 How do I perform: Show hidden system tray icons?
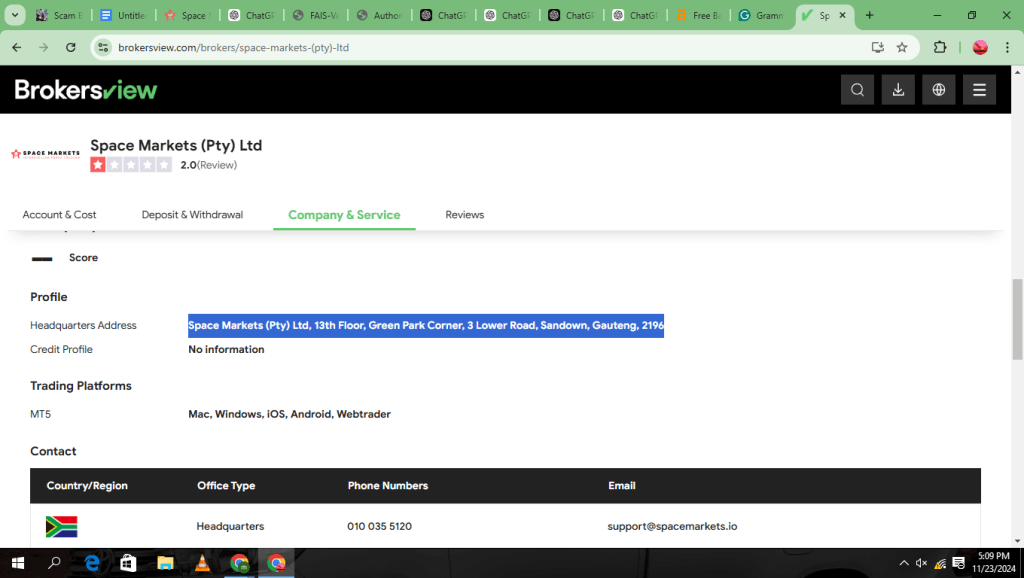904,563
